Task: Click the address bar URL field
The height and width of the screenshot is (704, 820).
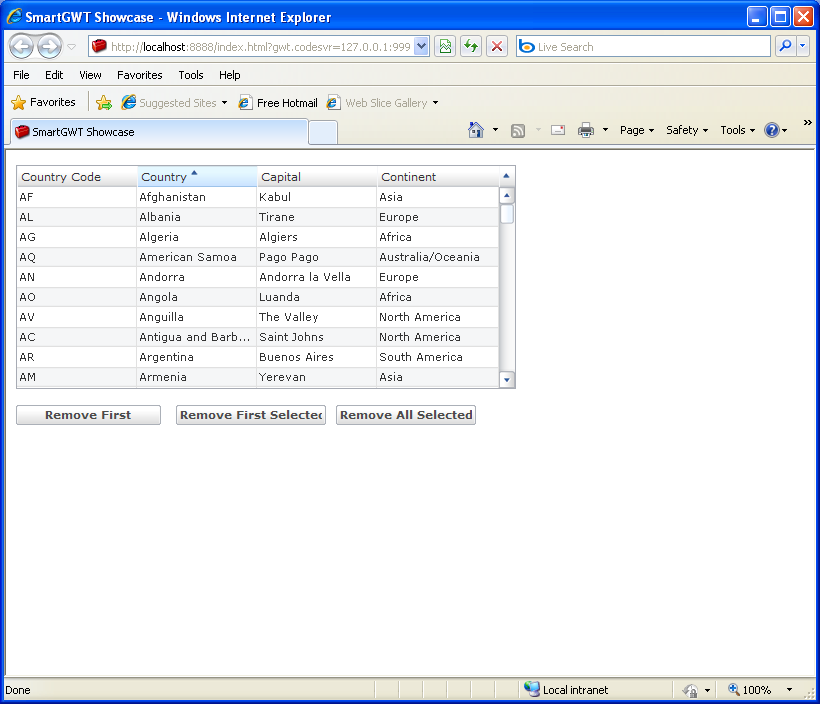Action: click(252, 47)
